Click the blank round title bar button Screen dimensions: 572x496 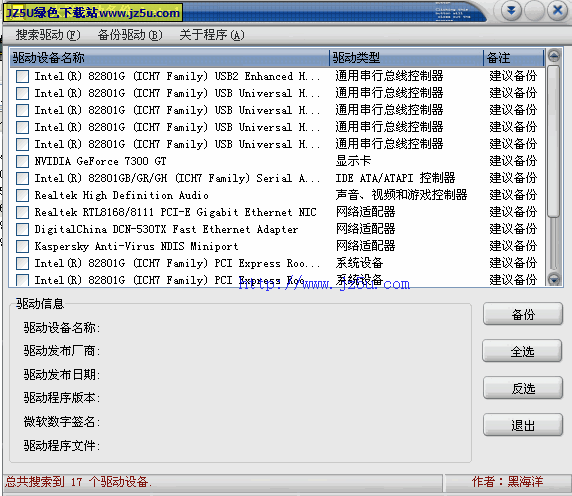(534, 11)
